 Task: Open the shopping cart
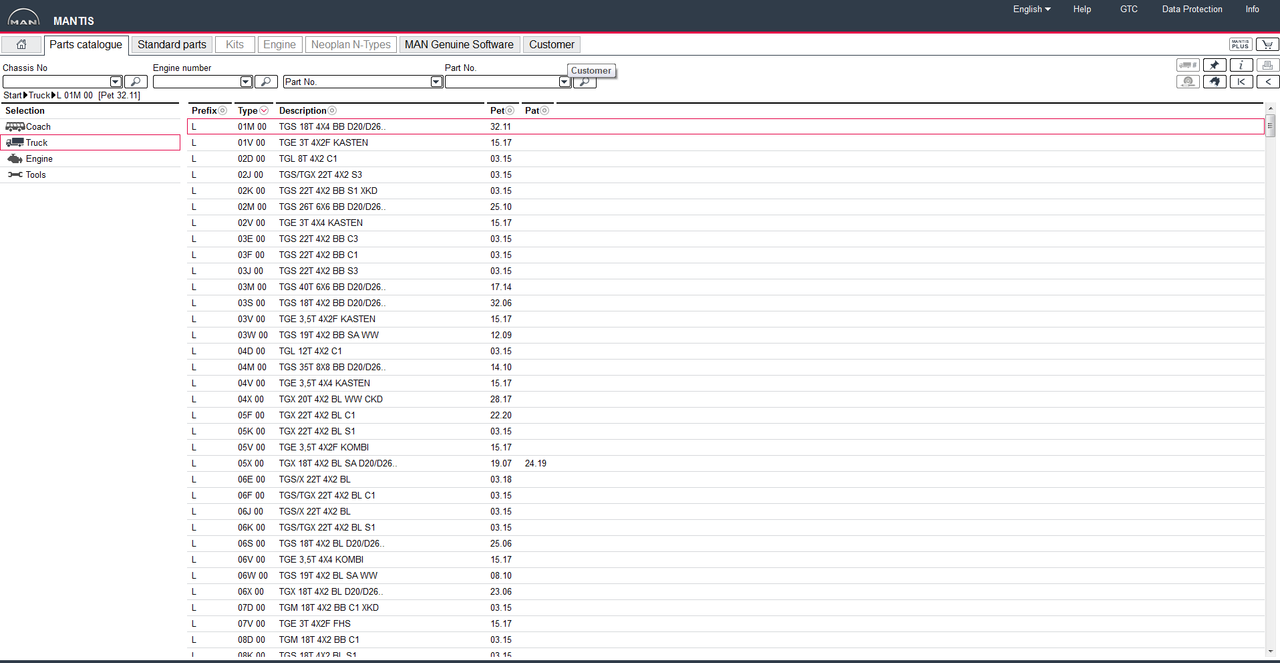1267,45
